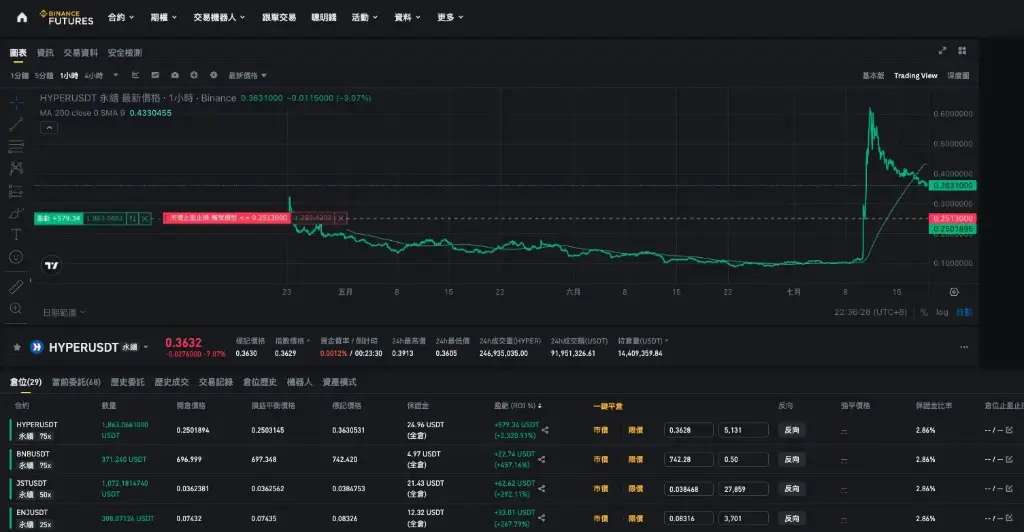Switch to the 4小時 timeframe
1024x532 pixels.
[93, 76]
